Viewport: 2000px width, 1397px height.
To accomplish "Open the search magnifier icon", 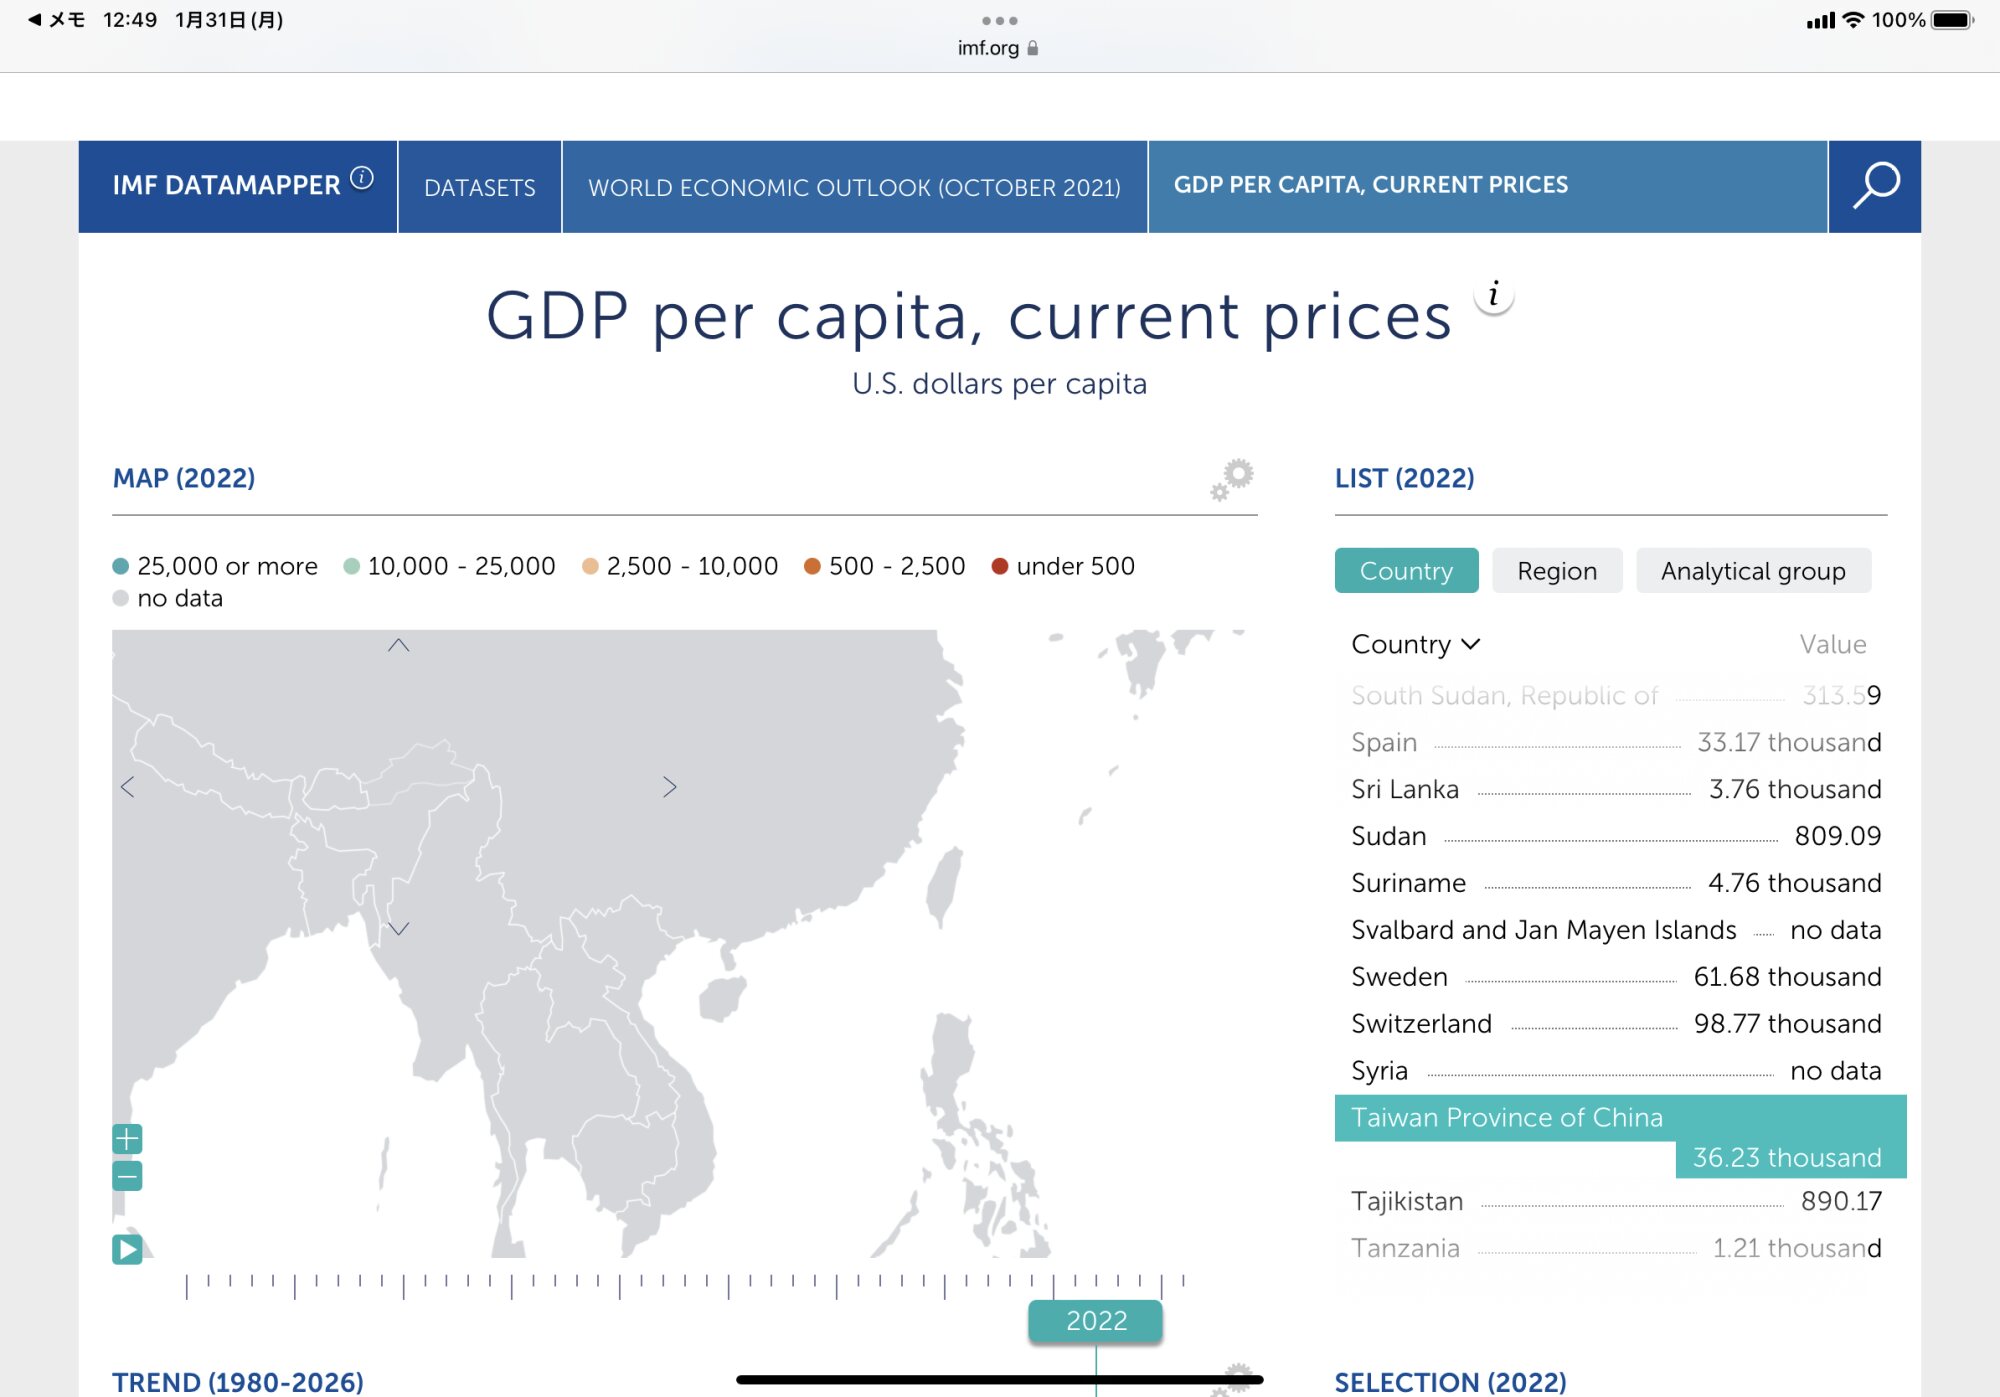I will click(1874, 186).
